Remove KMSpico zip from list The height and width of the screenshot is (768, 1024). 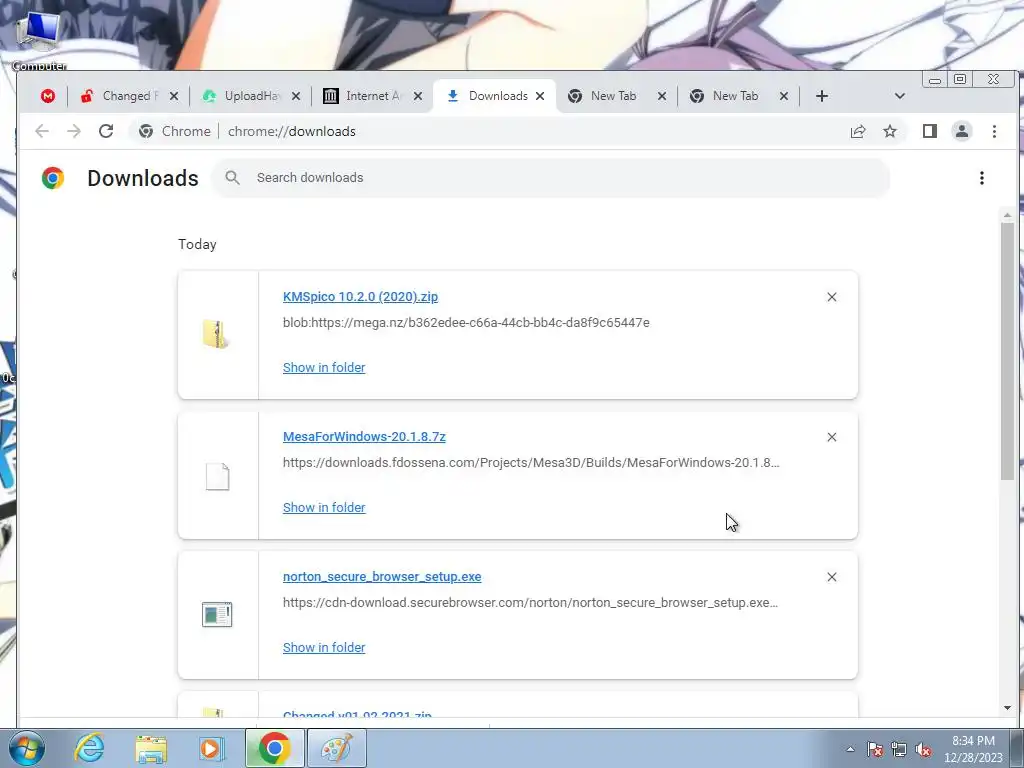point(831,297)
